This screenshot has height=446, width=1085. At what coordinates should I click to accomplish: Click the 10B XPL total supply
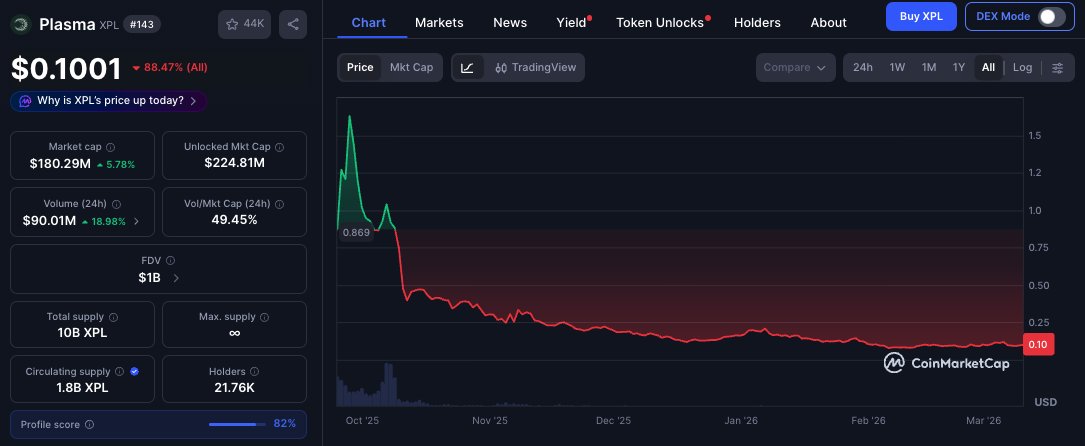[82, 333]
